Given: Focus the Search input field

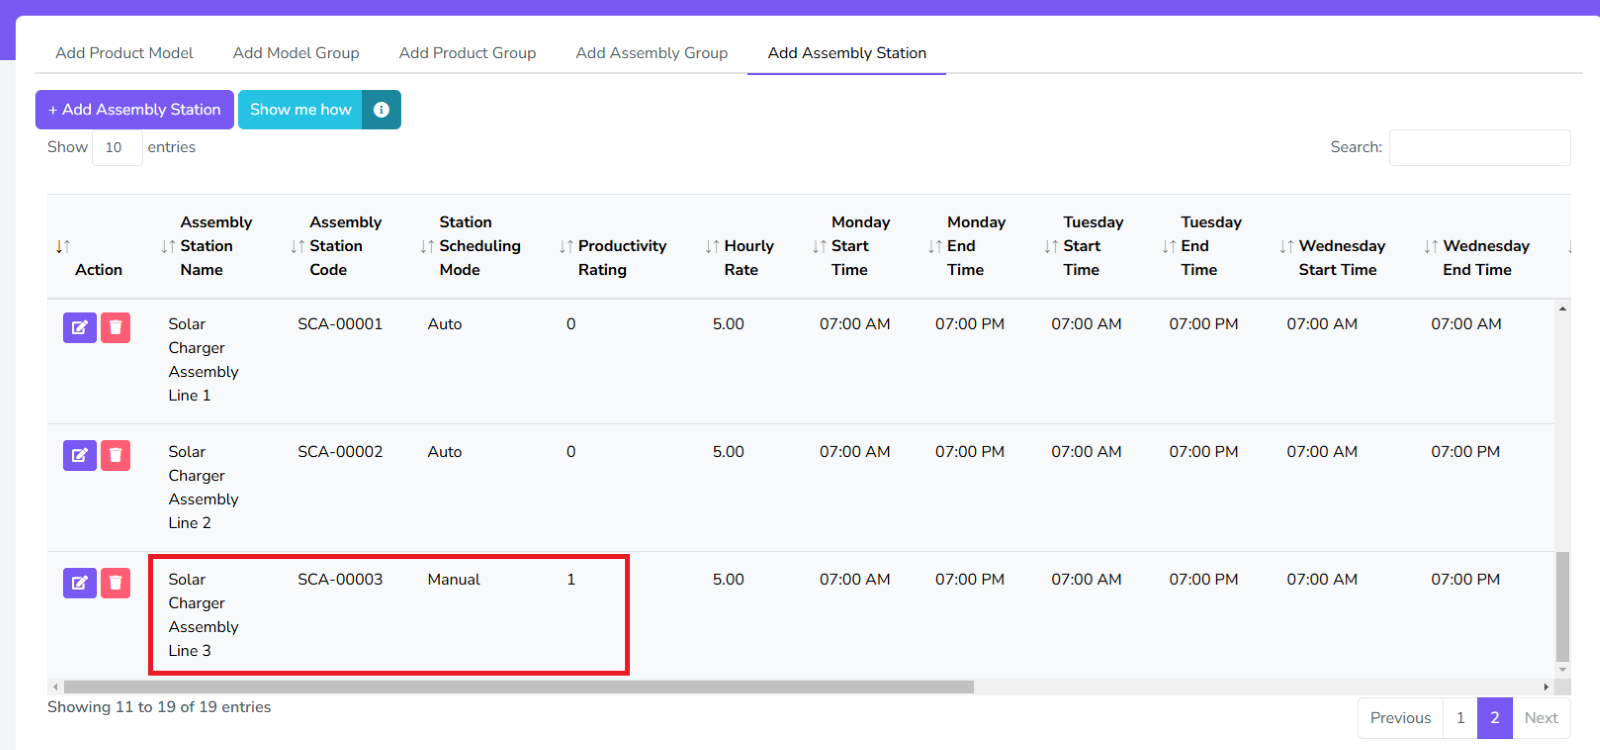Looking at the screenshot, I should (1479, 148).
